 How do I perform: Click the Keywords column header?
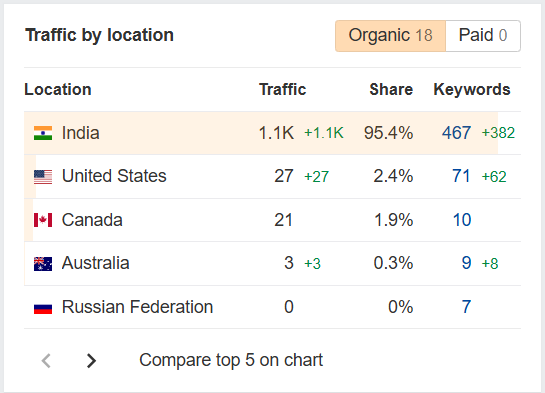click(472, 90)
